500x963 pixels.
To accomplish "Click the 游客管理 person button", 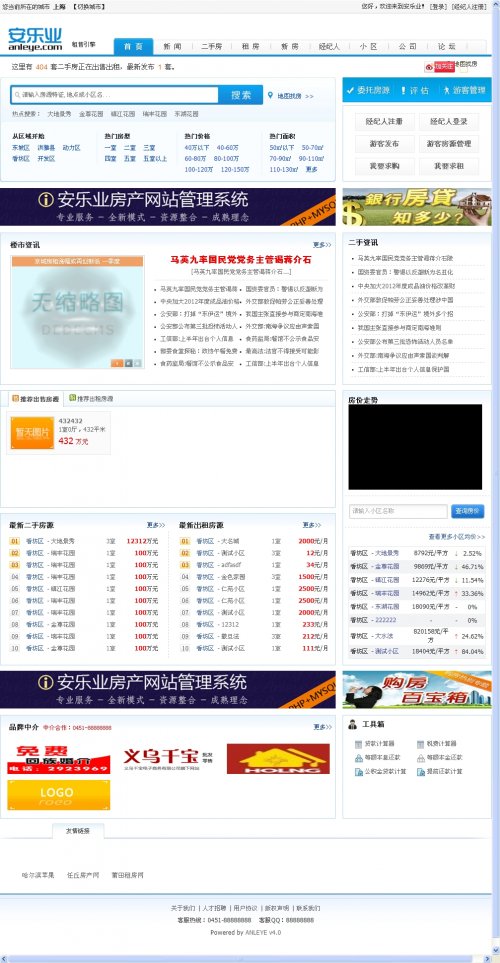I will click(464, 90).
